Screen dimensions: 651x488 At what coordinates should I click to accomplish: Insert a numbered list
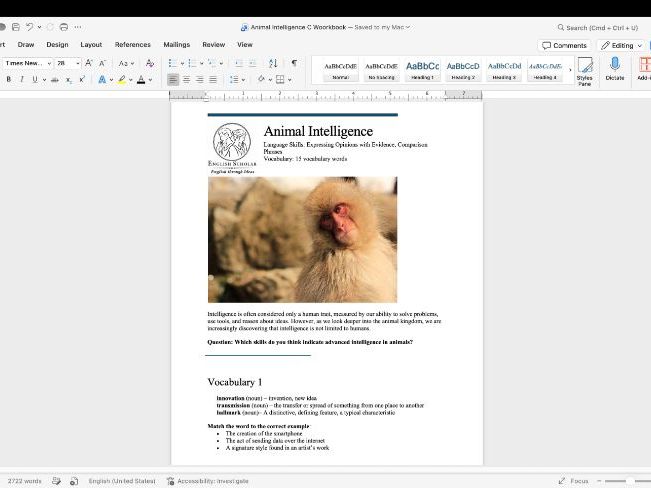[x=192, y=63]
